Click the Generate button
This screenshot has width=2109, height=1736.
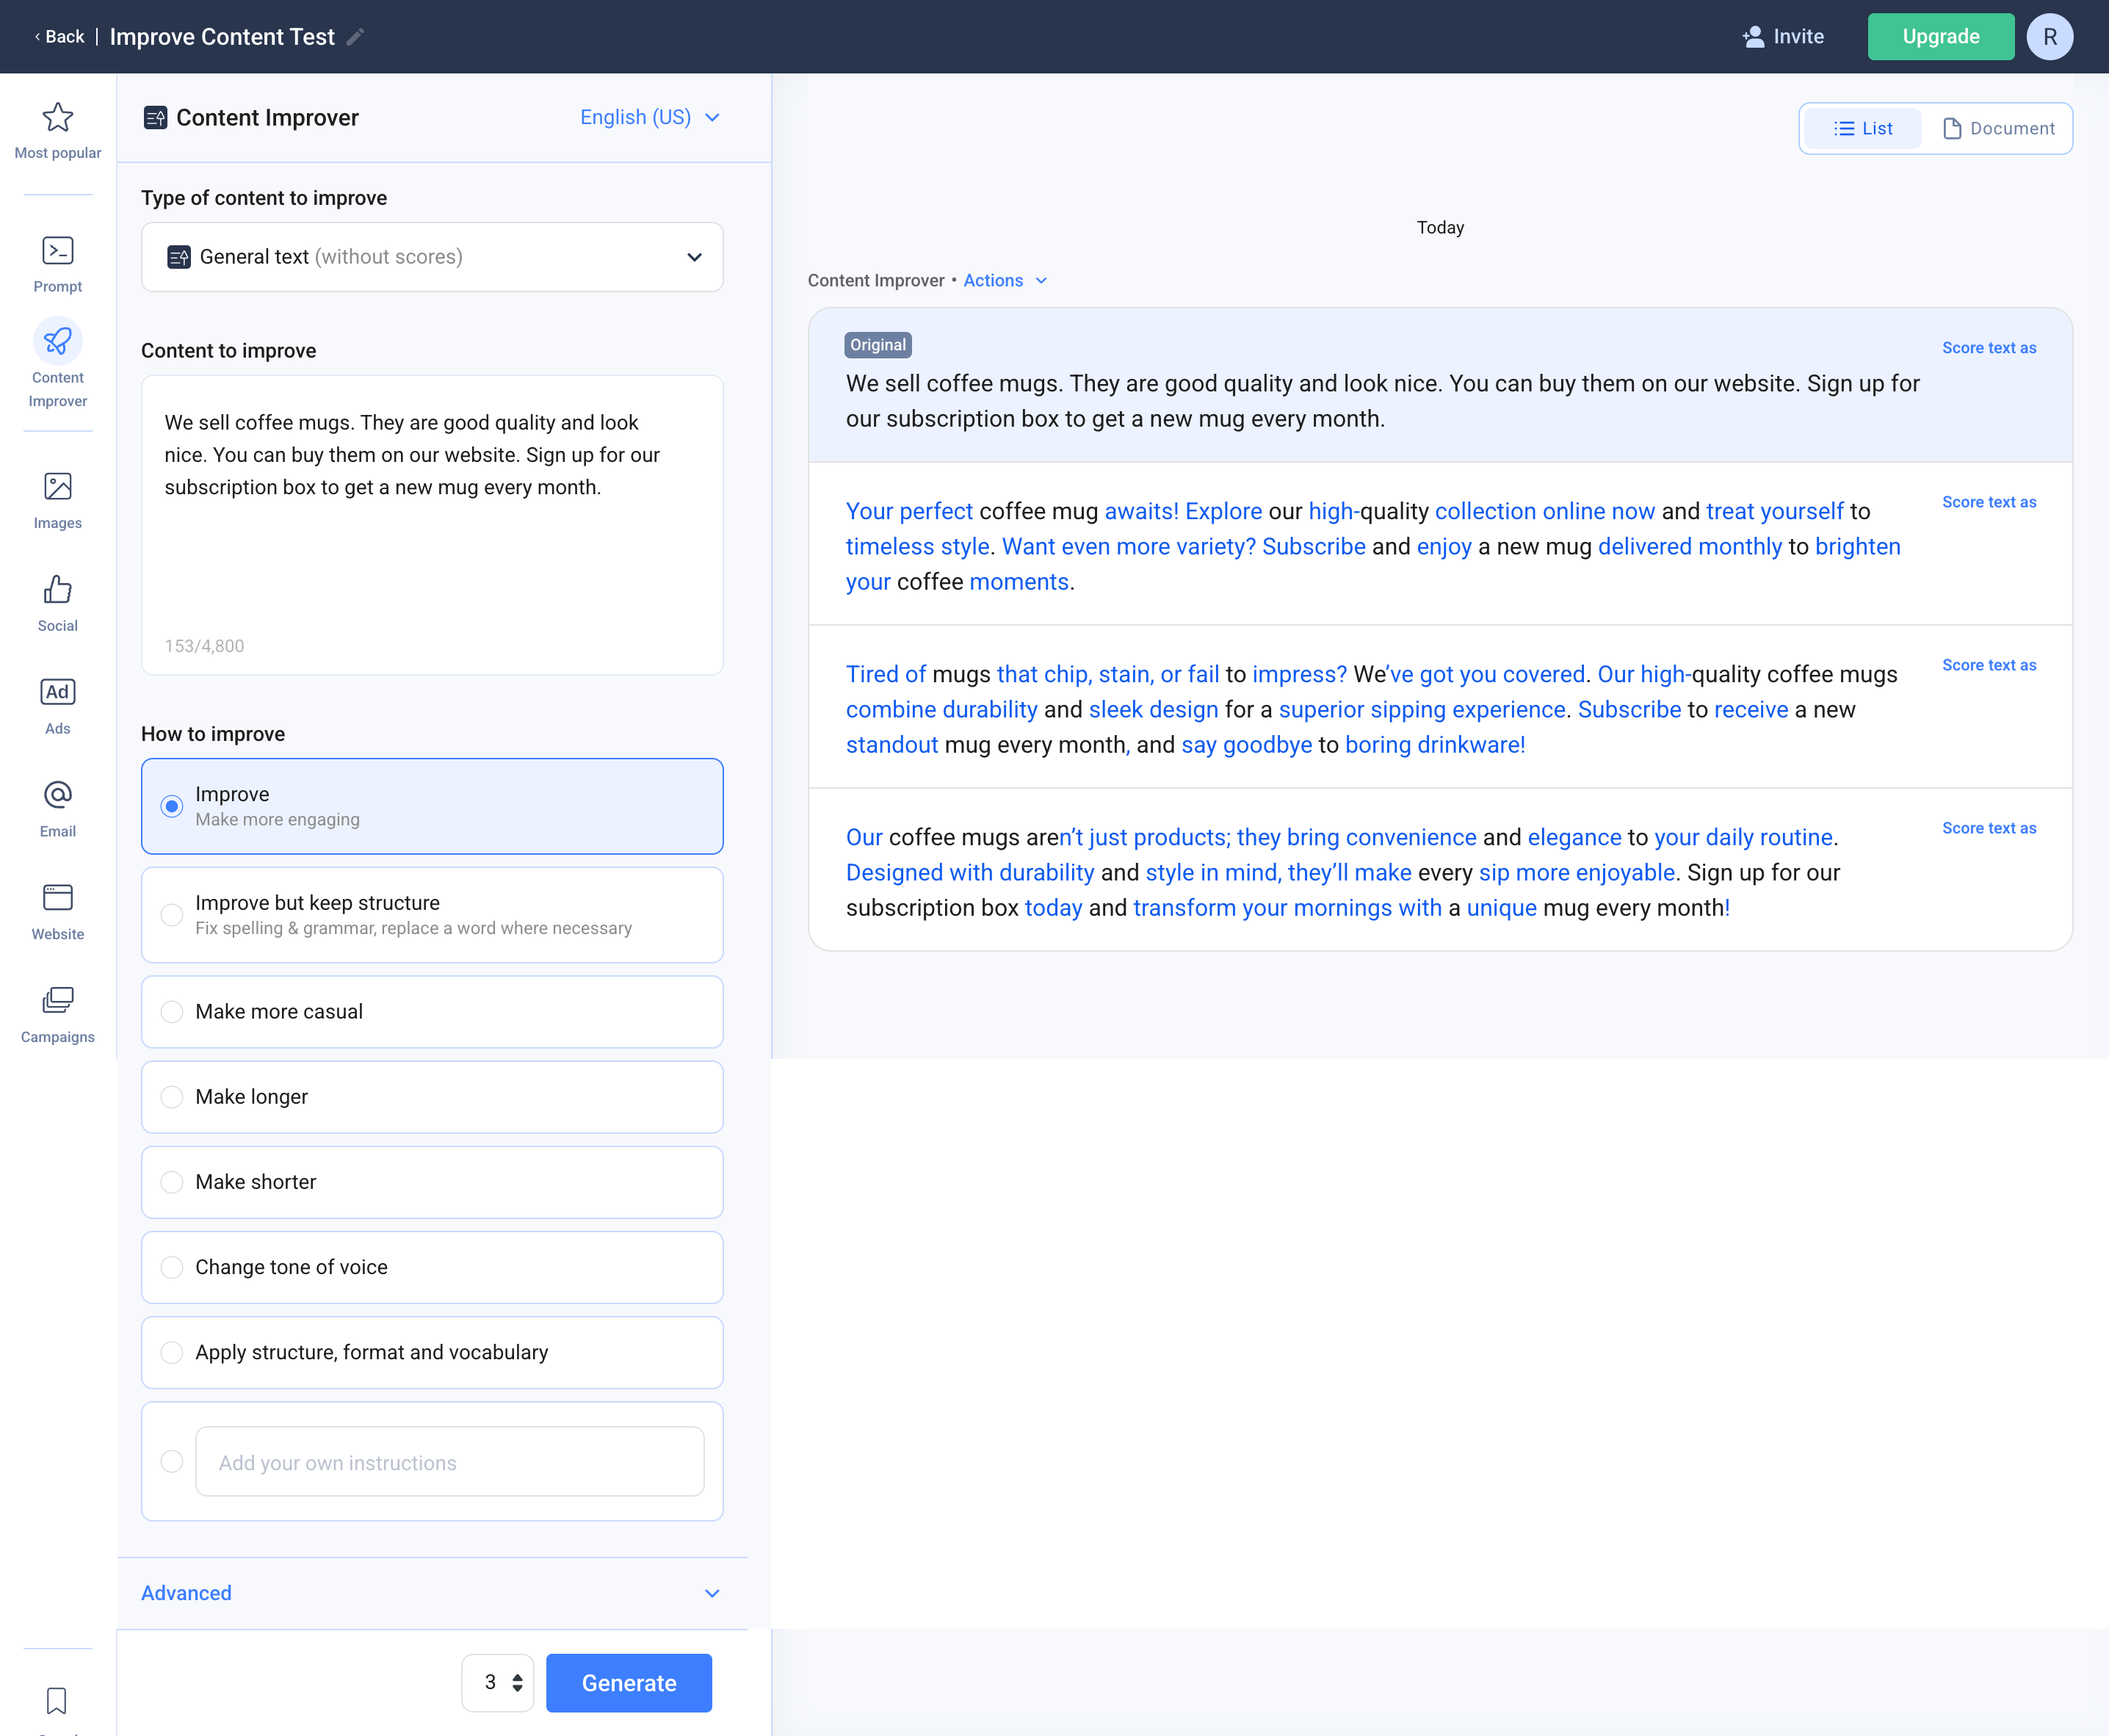628,1683
